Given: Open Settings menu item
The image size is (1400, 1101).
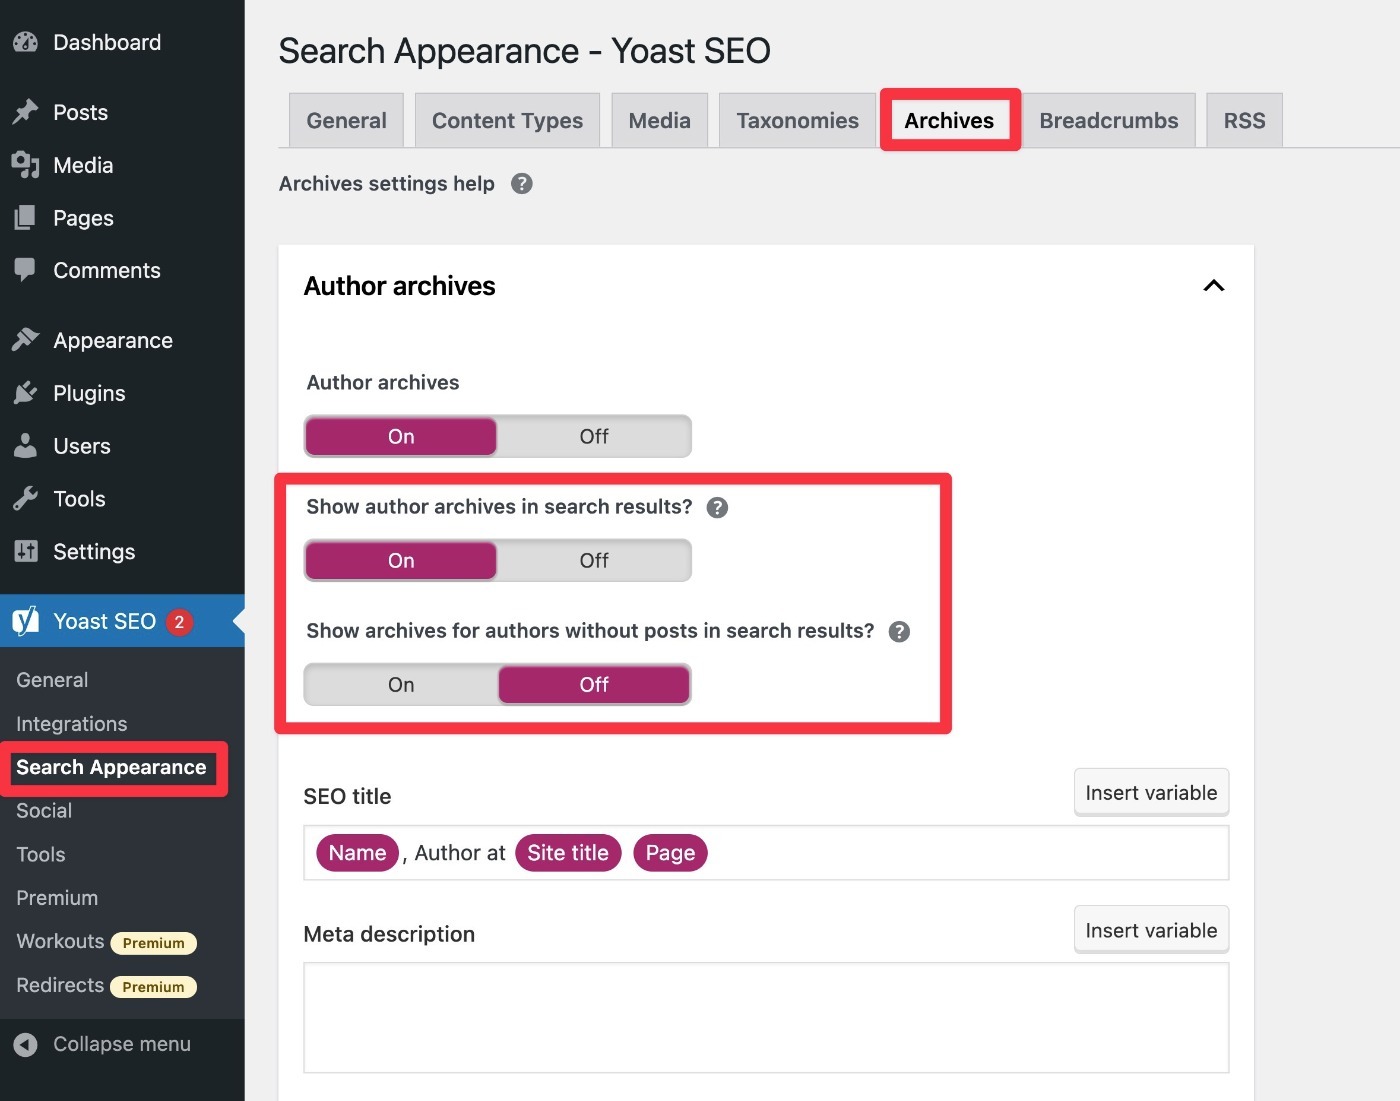Looking at the screenshot, I should point(94,551).
